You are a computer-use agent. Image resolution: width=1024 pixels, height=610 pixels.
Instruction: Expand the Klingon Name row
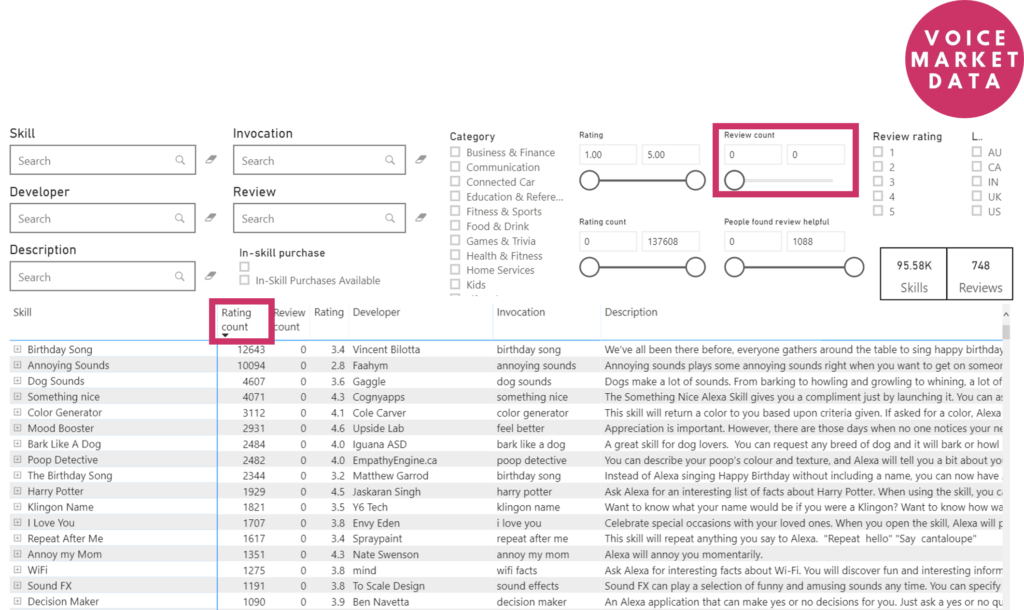click(18, 507)
